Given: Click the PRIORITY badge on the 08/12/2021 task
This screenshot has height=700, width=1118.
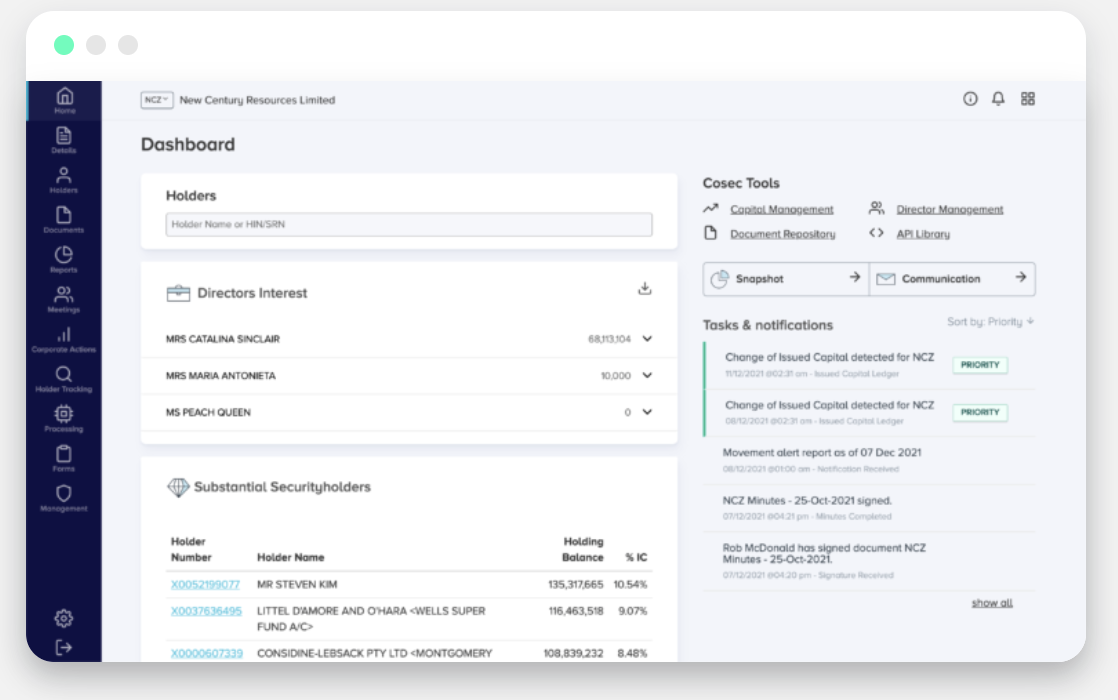Looking at the screenshot, I should point(980,412).
